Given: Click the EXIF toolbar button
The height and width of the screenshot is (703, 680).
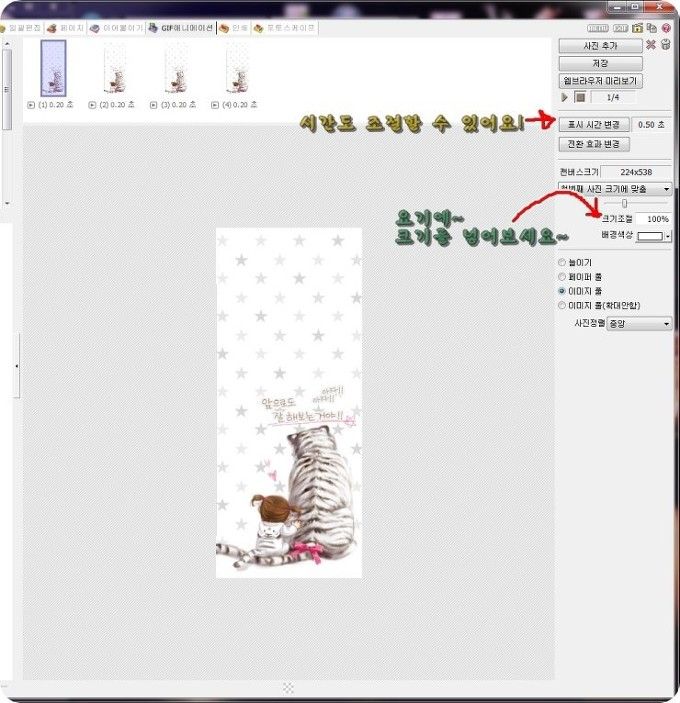Looking at the screenshot, I should tap(620, 28).
